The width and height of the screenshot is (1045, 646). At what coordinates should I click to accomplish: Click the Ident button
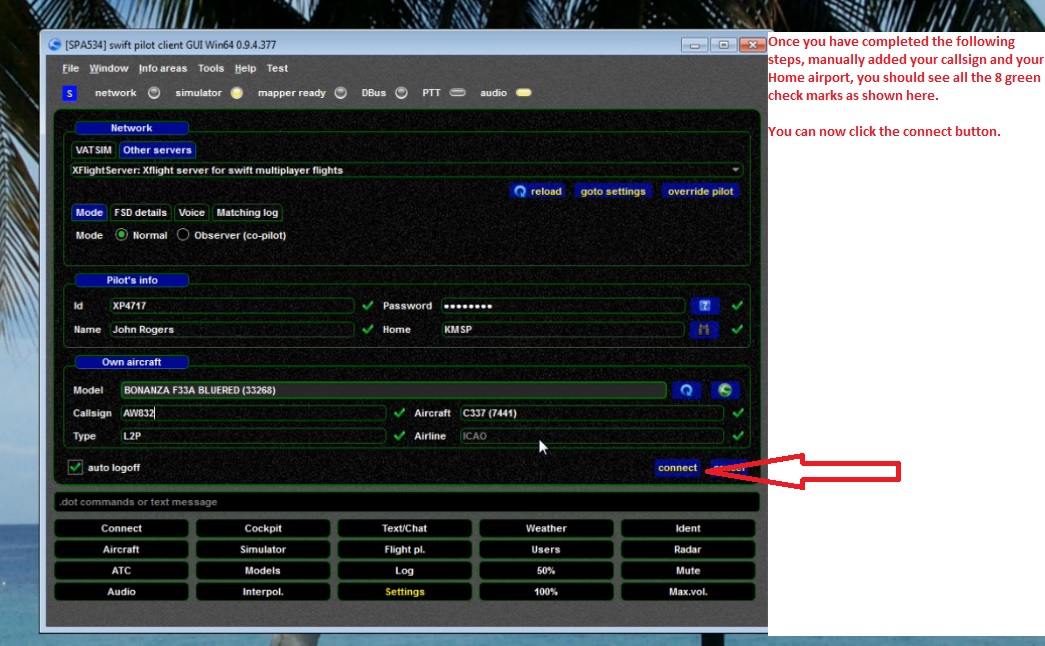688,529
